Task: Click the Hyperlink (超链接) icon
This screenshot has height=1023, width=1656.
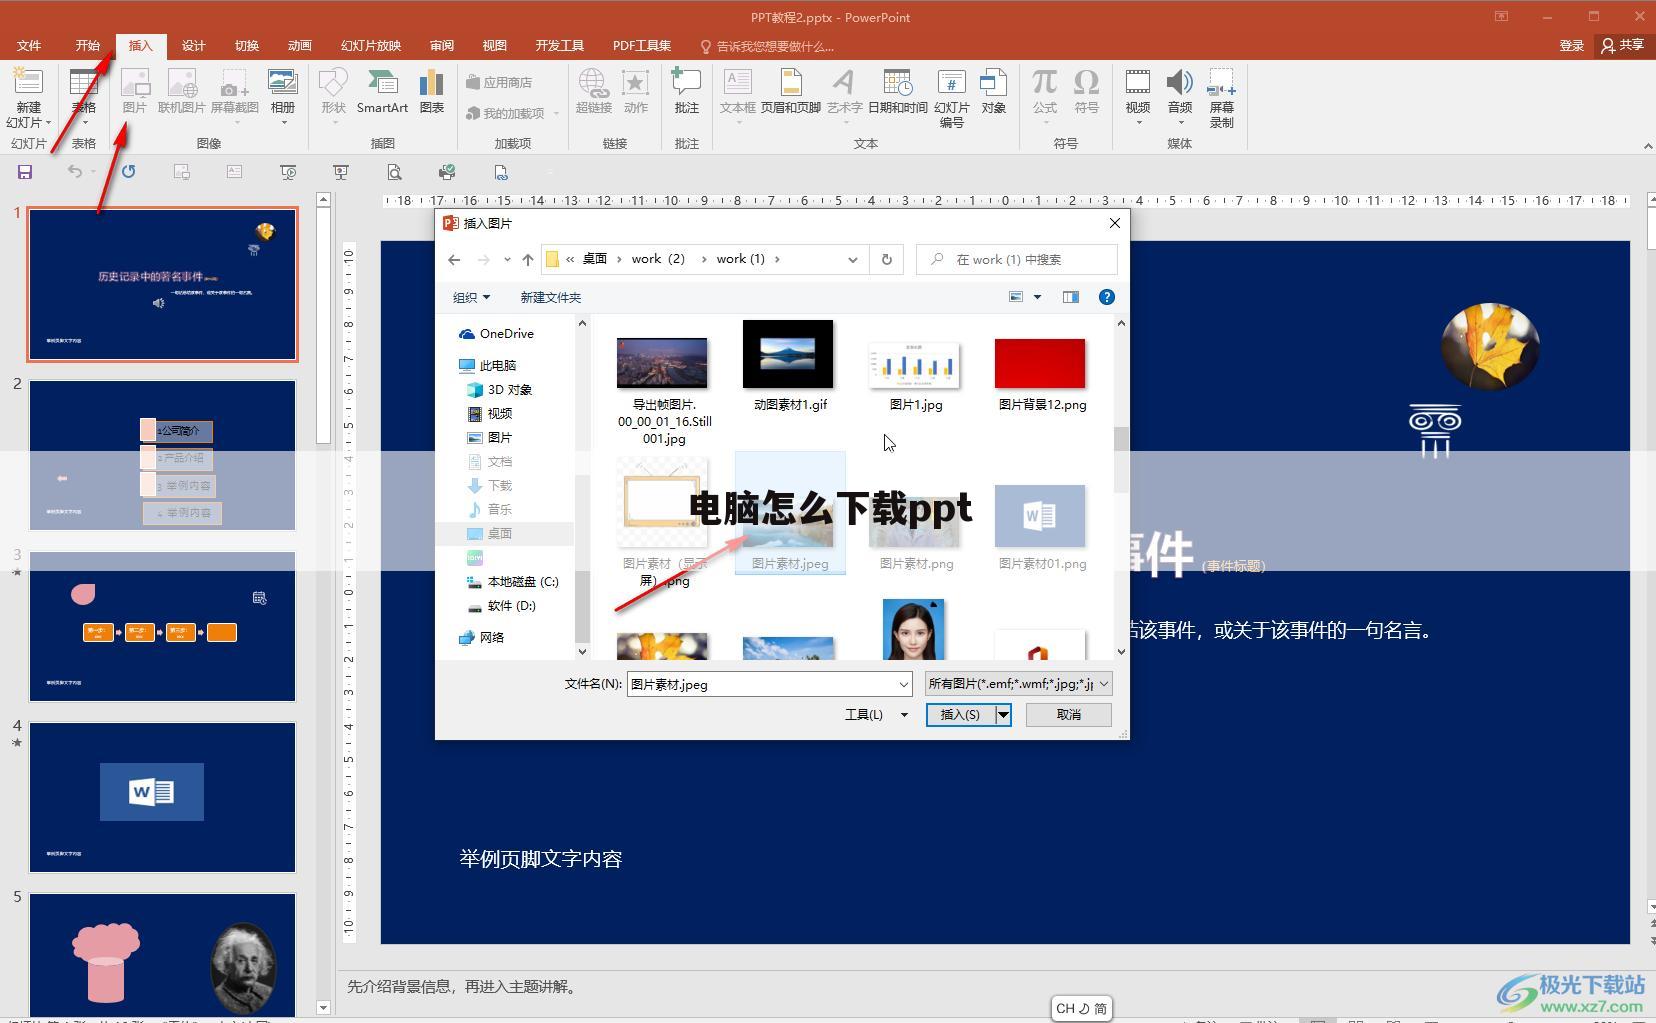Action: 593,92
